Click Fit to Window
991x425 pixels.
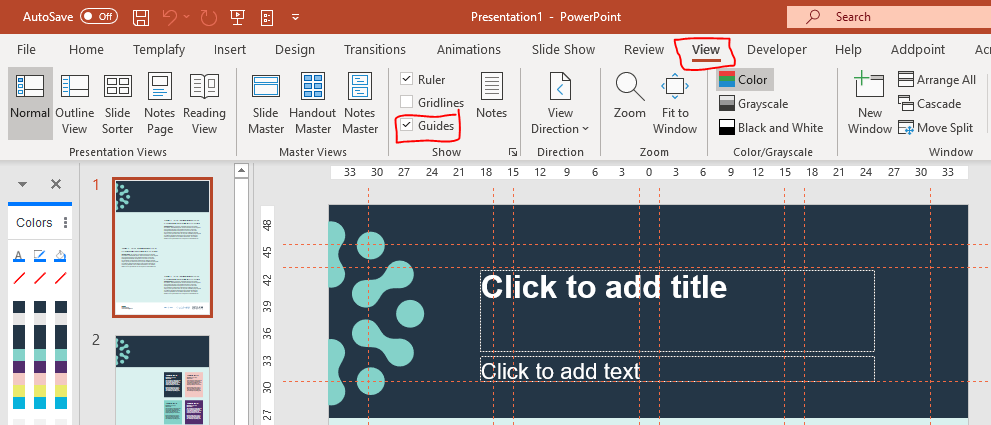(x=675, y=104)
